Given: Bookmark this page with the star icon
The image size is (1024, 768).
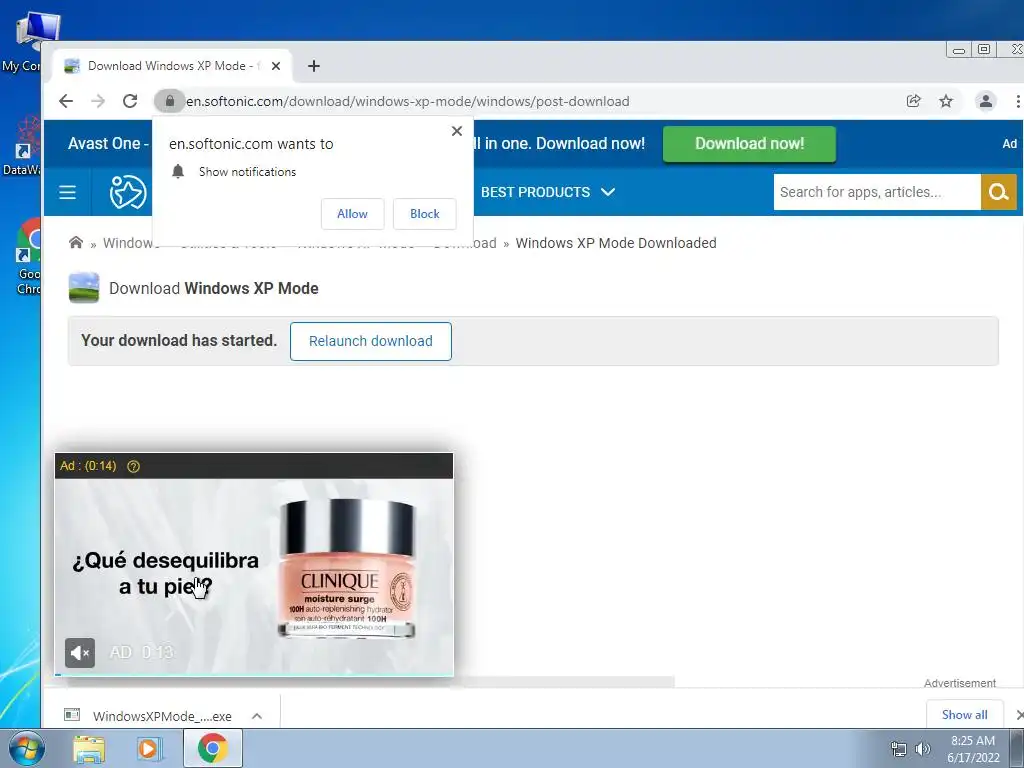Looking at the screenshot, I should pos(946,101).
